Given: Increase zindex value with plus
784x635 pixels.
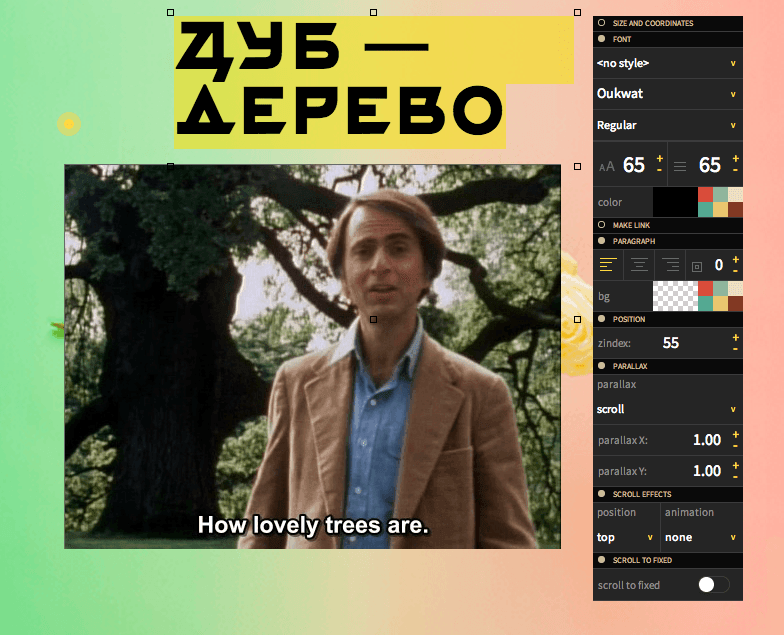Looking at the screenshot, I should 736,337.
